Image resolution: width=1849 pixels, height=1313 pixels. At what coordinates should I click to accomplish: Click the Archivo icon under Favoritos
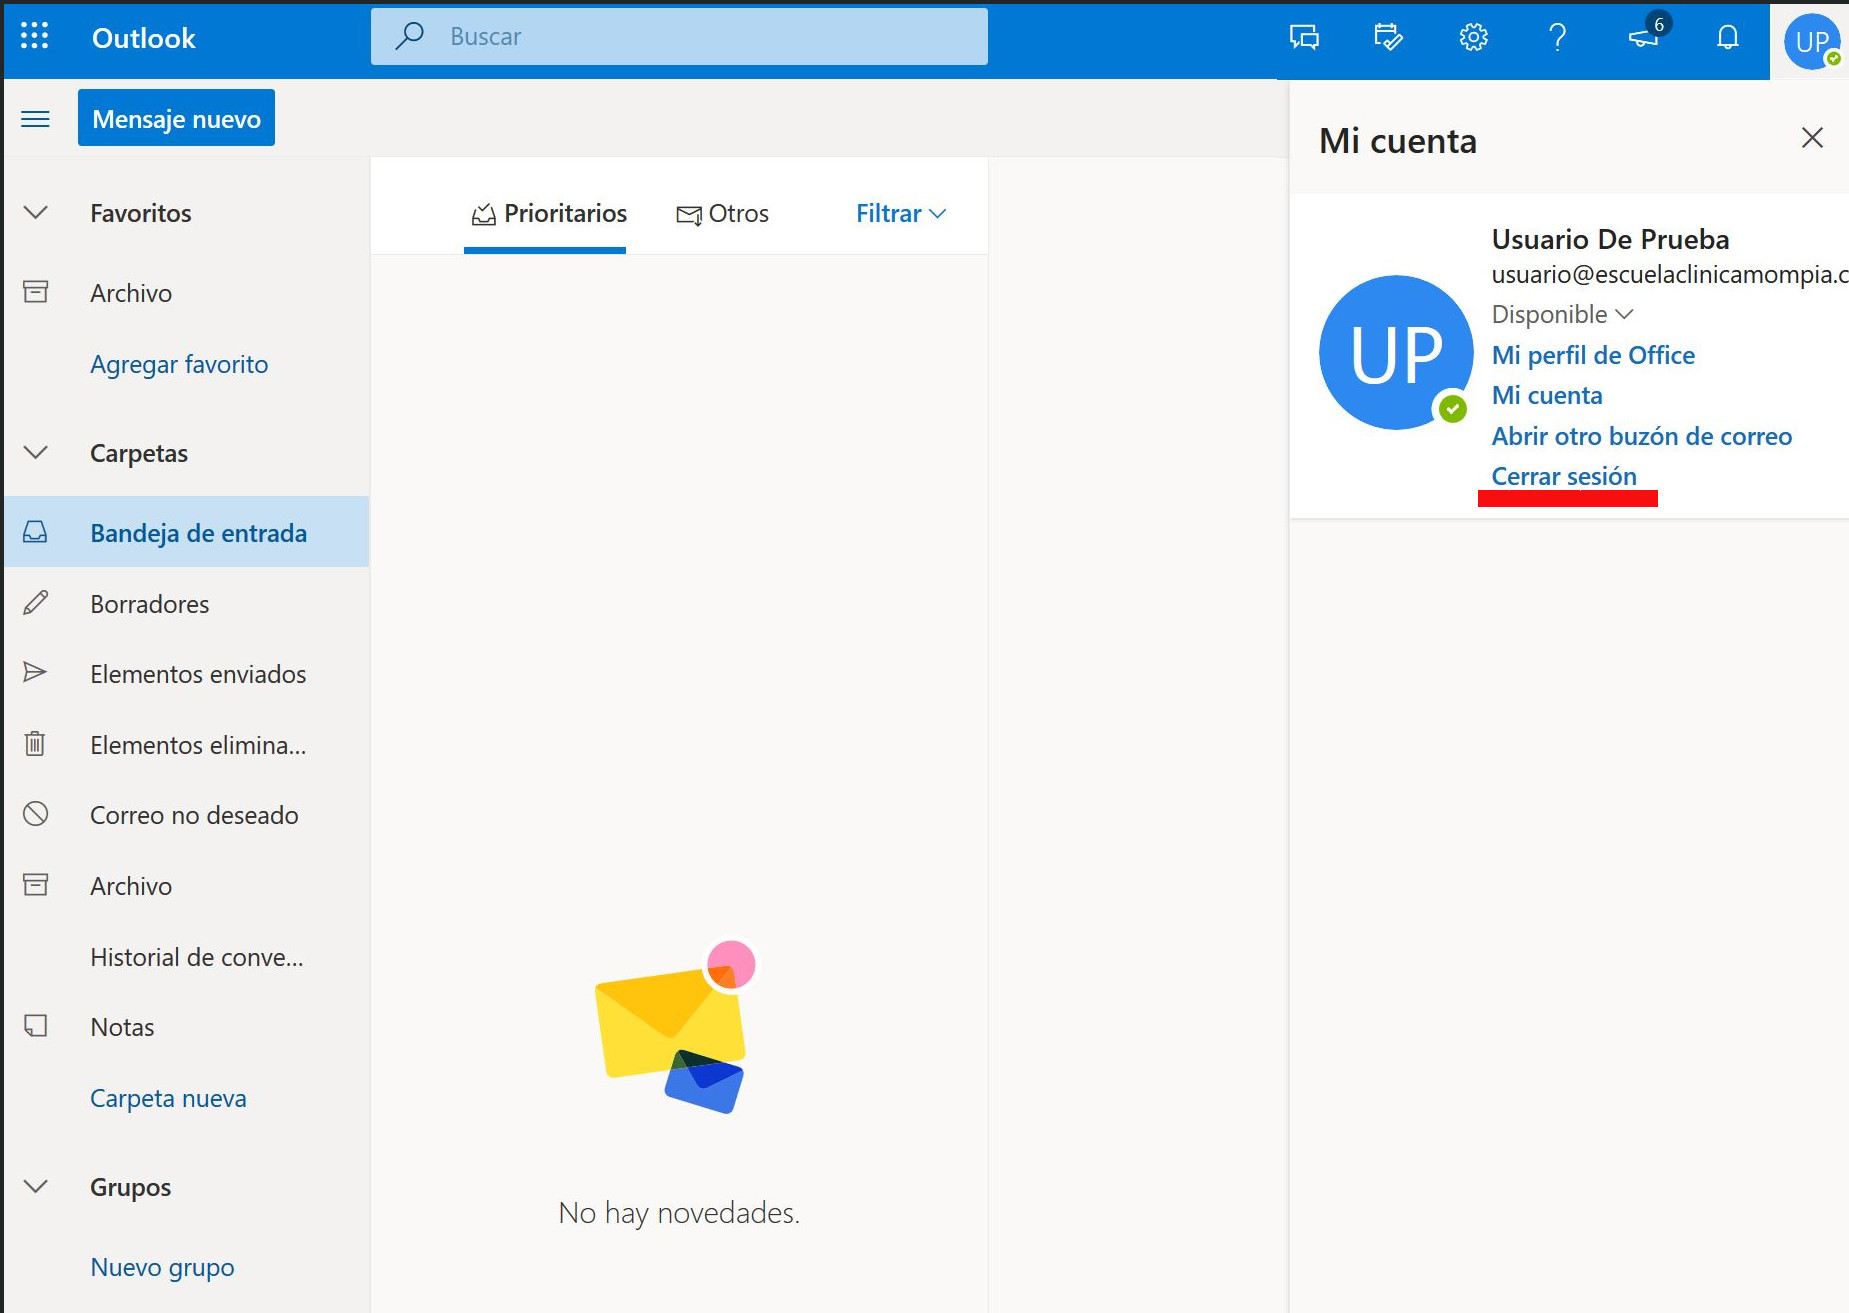click(x=36, y=292)
